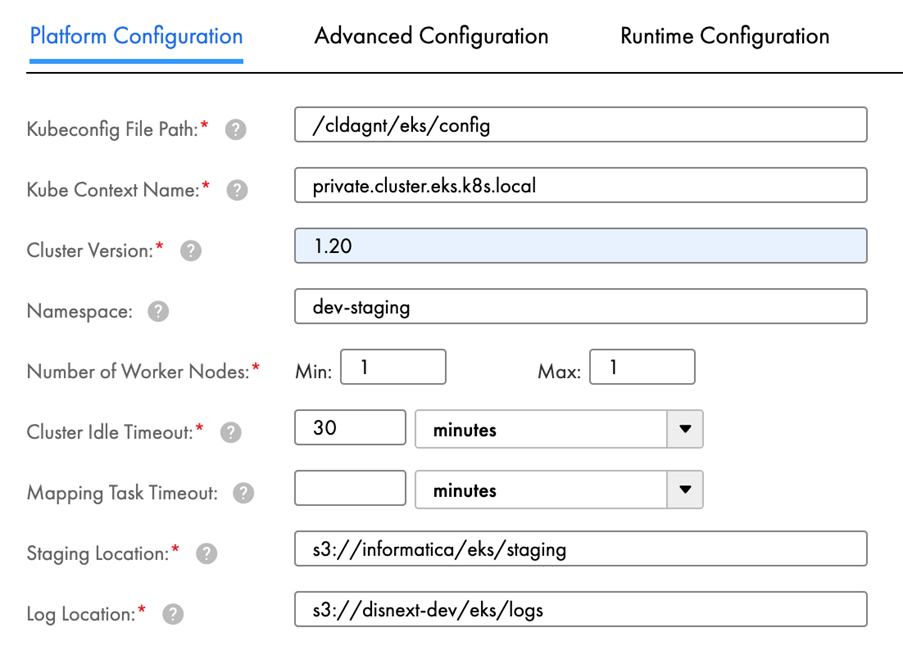Focus the Kube Context Name input
Image resolution: width=903 pixels, height=668 pixels.
580,185
